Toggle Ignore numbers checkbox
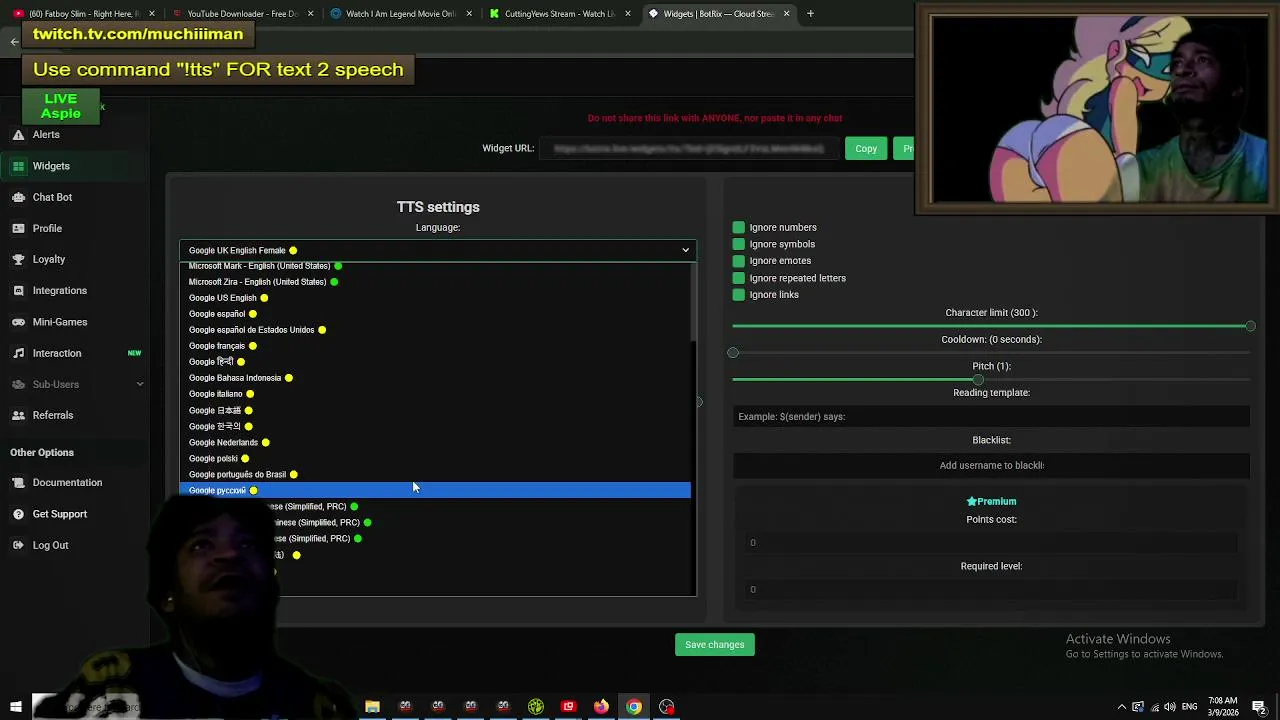Screen dimensions: 1280x720 coord(739,227)
